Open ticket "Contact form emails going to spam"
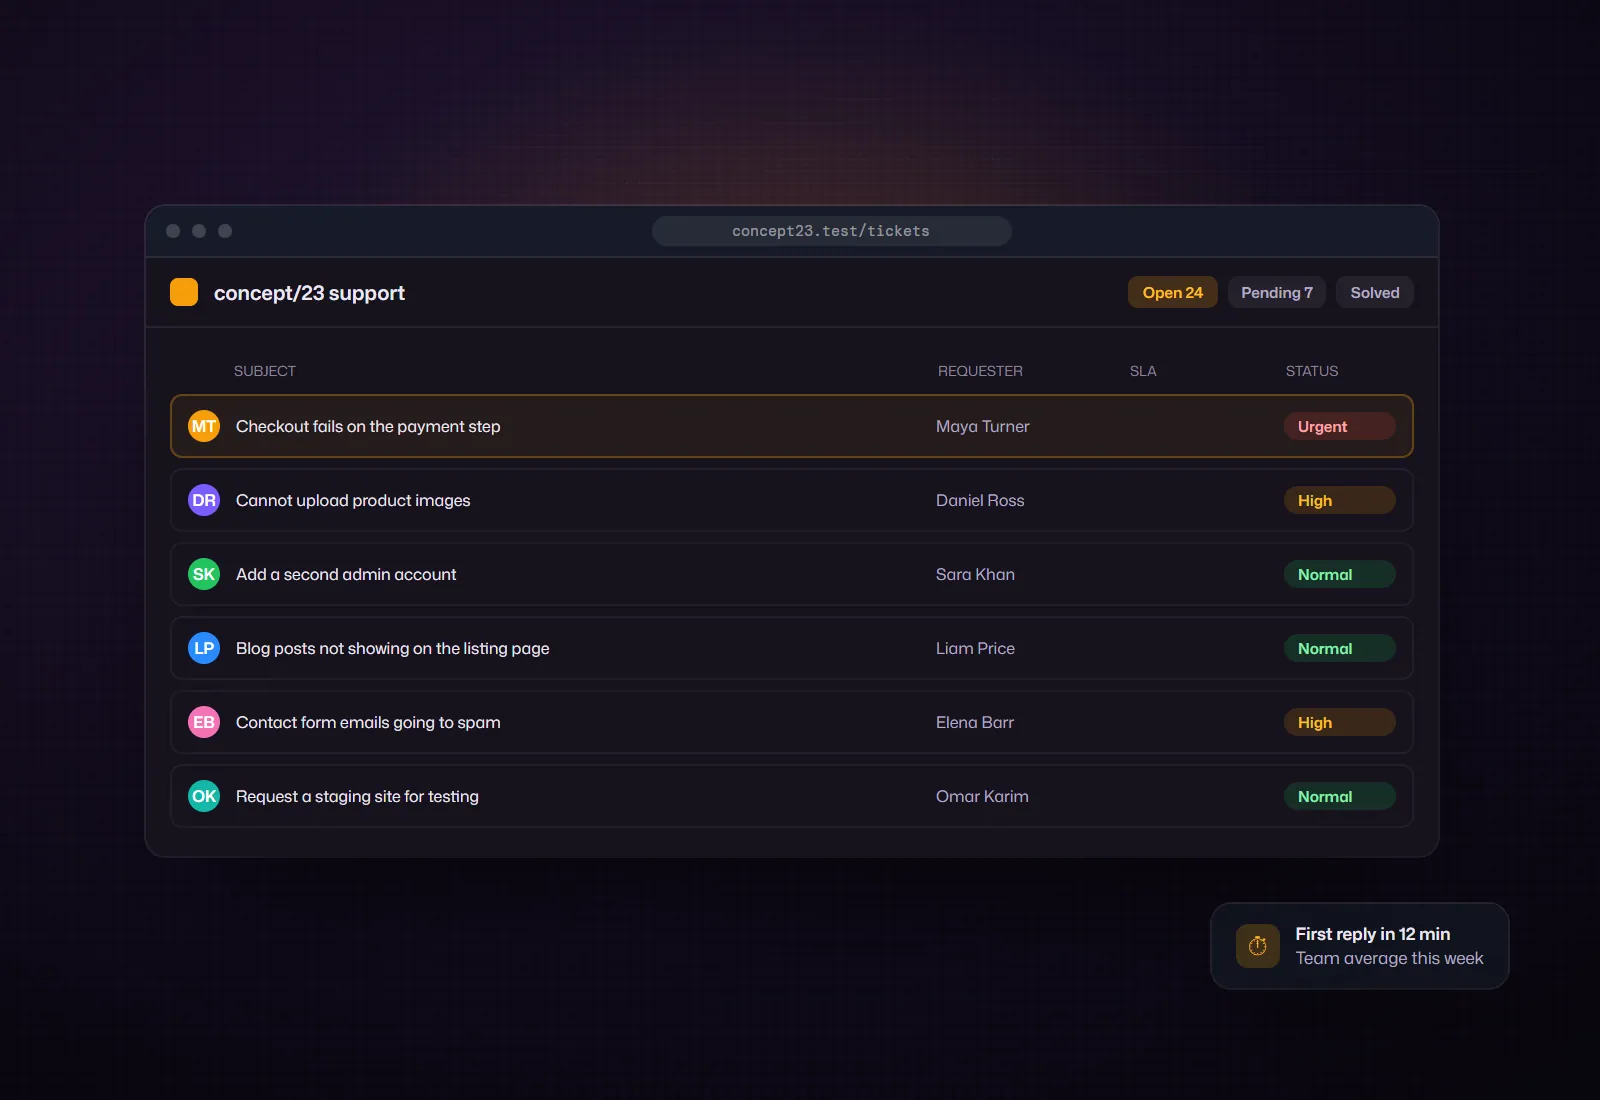The image size is (1600, 1100). coord(792,722)
